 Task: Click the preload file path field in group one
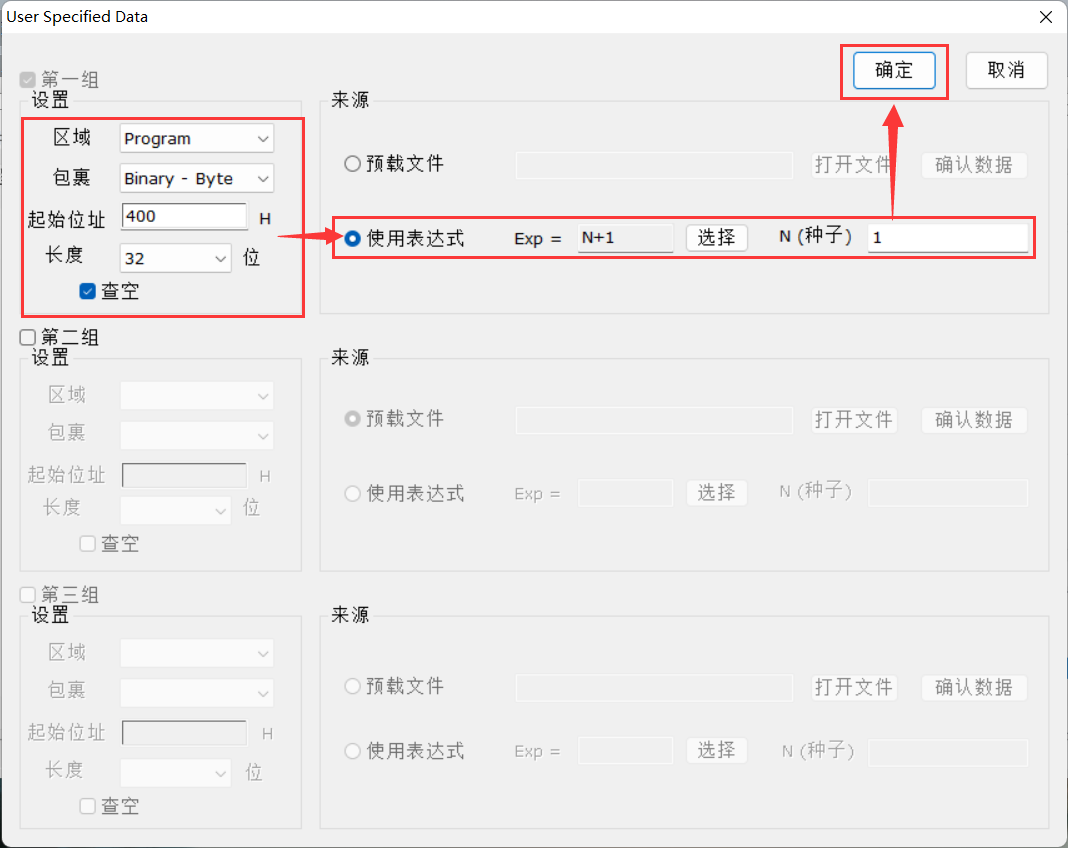click(x=654, y=165)
